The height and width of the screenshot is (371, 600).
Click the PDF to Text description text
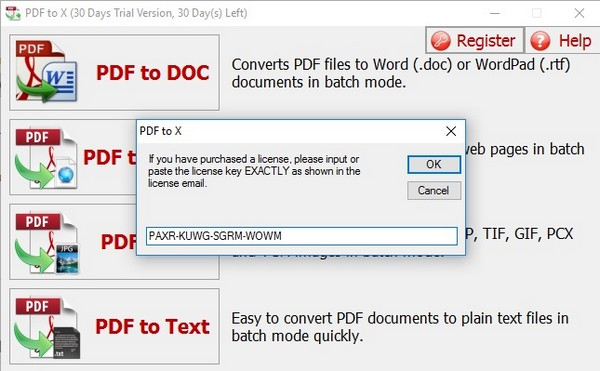click(x=400, y=327)
